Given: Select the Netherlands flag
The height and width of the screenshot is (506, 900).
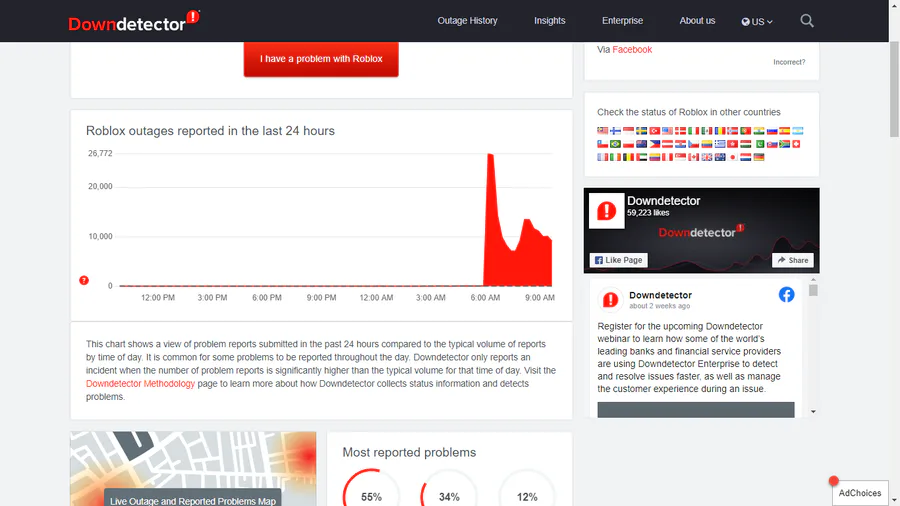Looking at the screenshot, I should click(746, 157).
